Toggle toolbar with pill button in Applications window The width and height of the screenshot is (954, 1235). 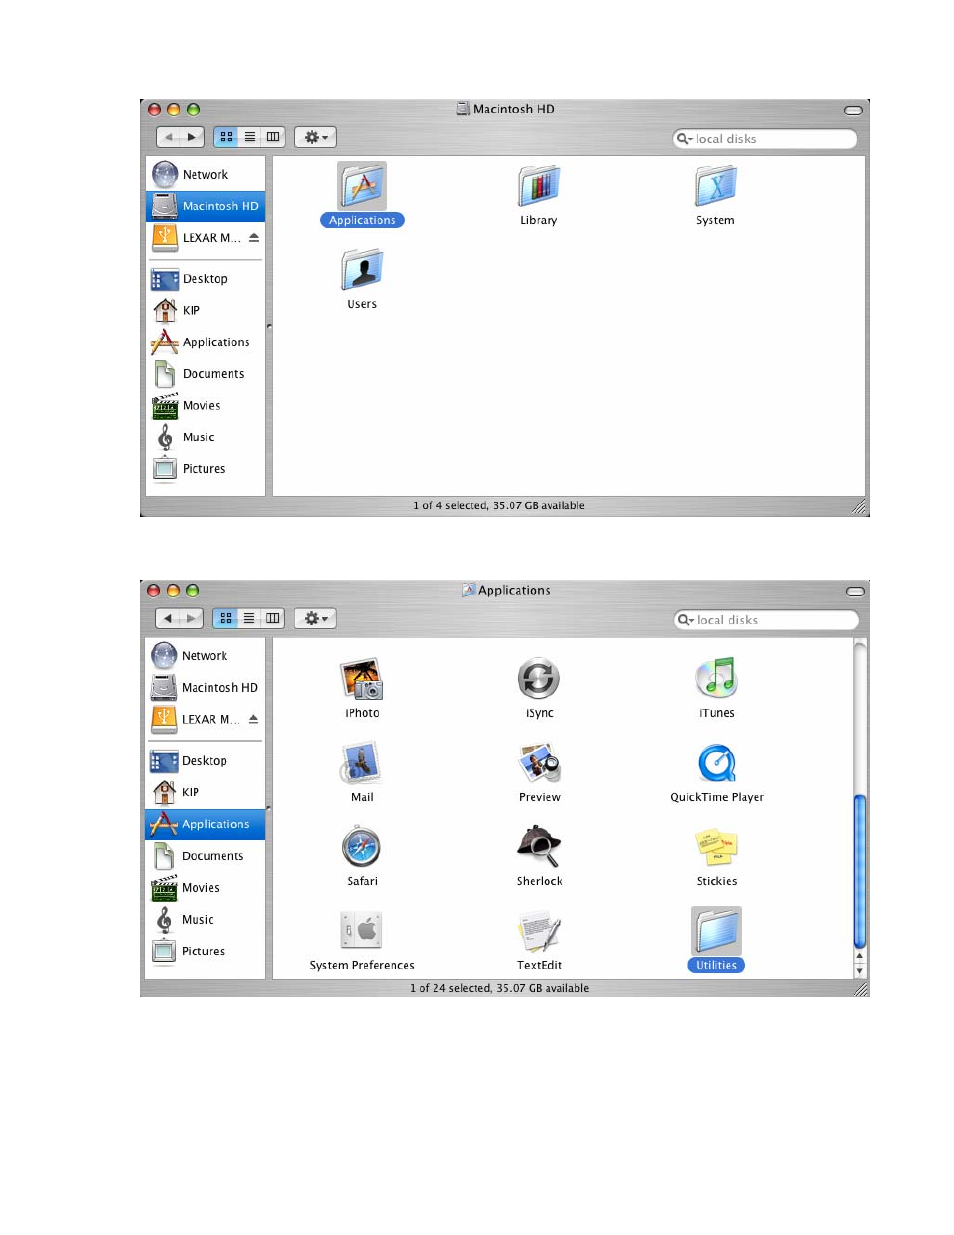tap(853, 591)
